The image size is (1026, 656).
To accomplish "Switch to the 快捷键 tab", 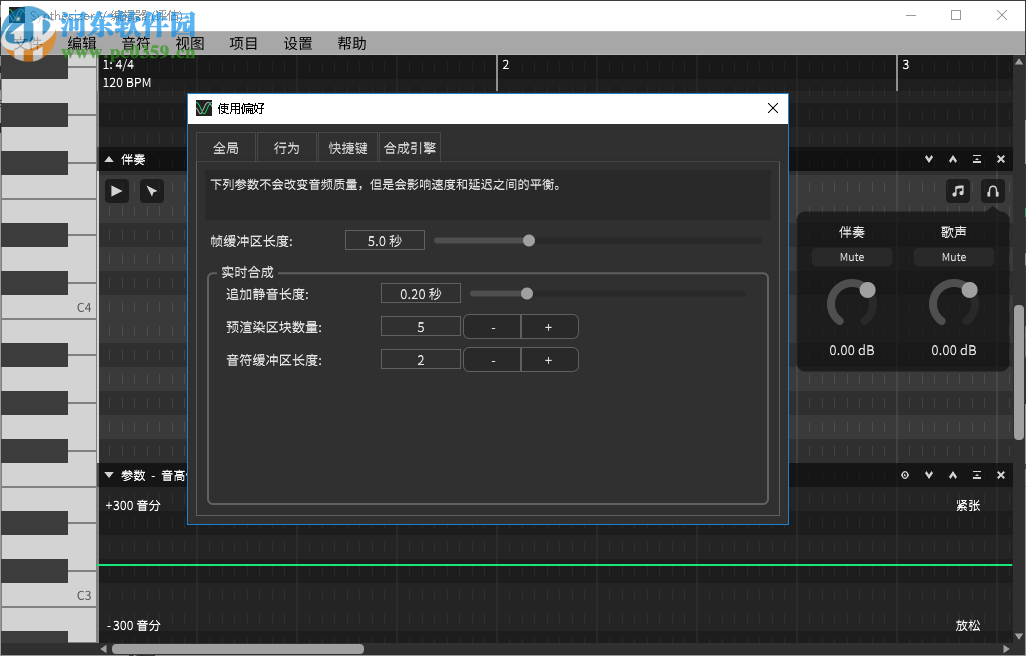I will (x=347, y=146).
